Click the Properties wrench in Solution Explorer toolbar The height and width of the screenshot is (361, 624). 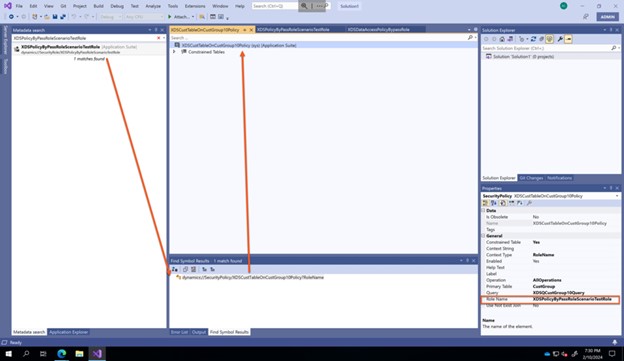coord(560,39)
